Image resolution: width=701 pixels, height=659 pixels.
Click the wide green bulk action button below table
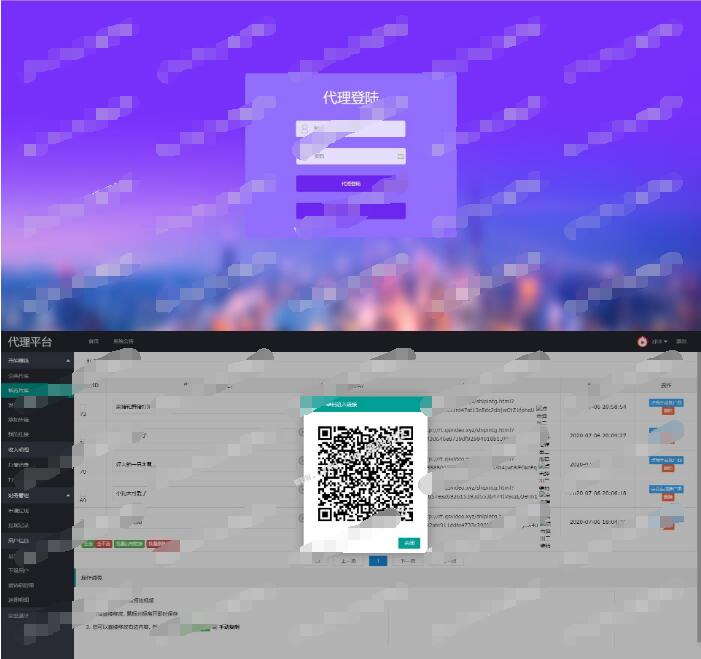click(x=129, y=544)
